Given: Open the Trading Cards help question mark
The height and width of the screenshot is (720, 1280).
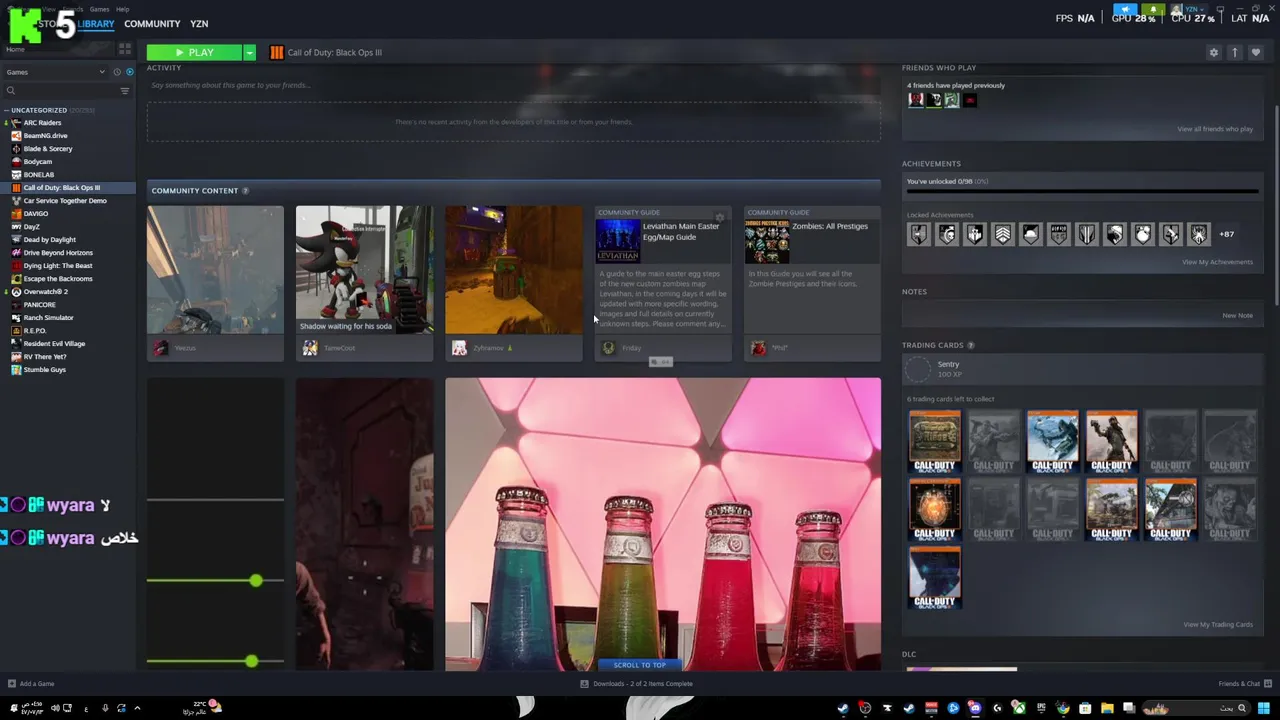Looking at the screenshot, I should point(971,345).
